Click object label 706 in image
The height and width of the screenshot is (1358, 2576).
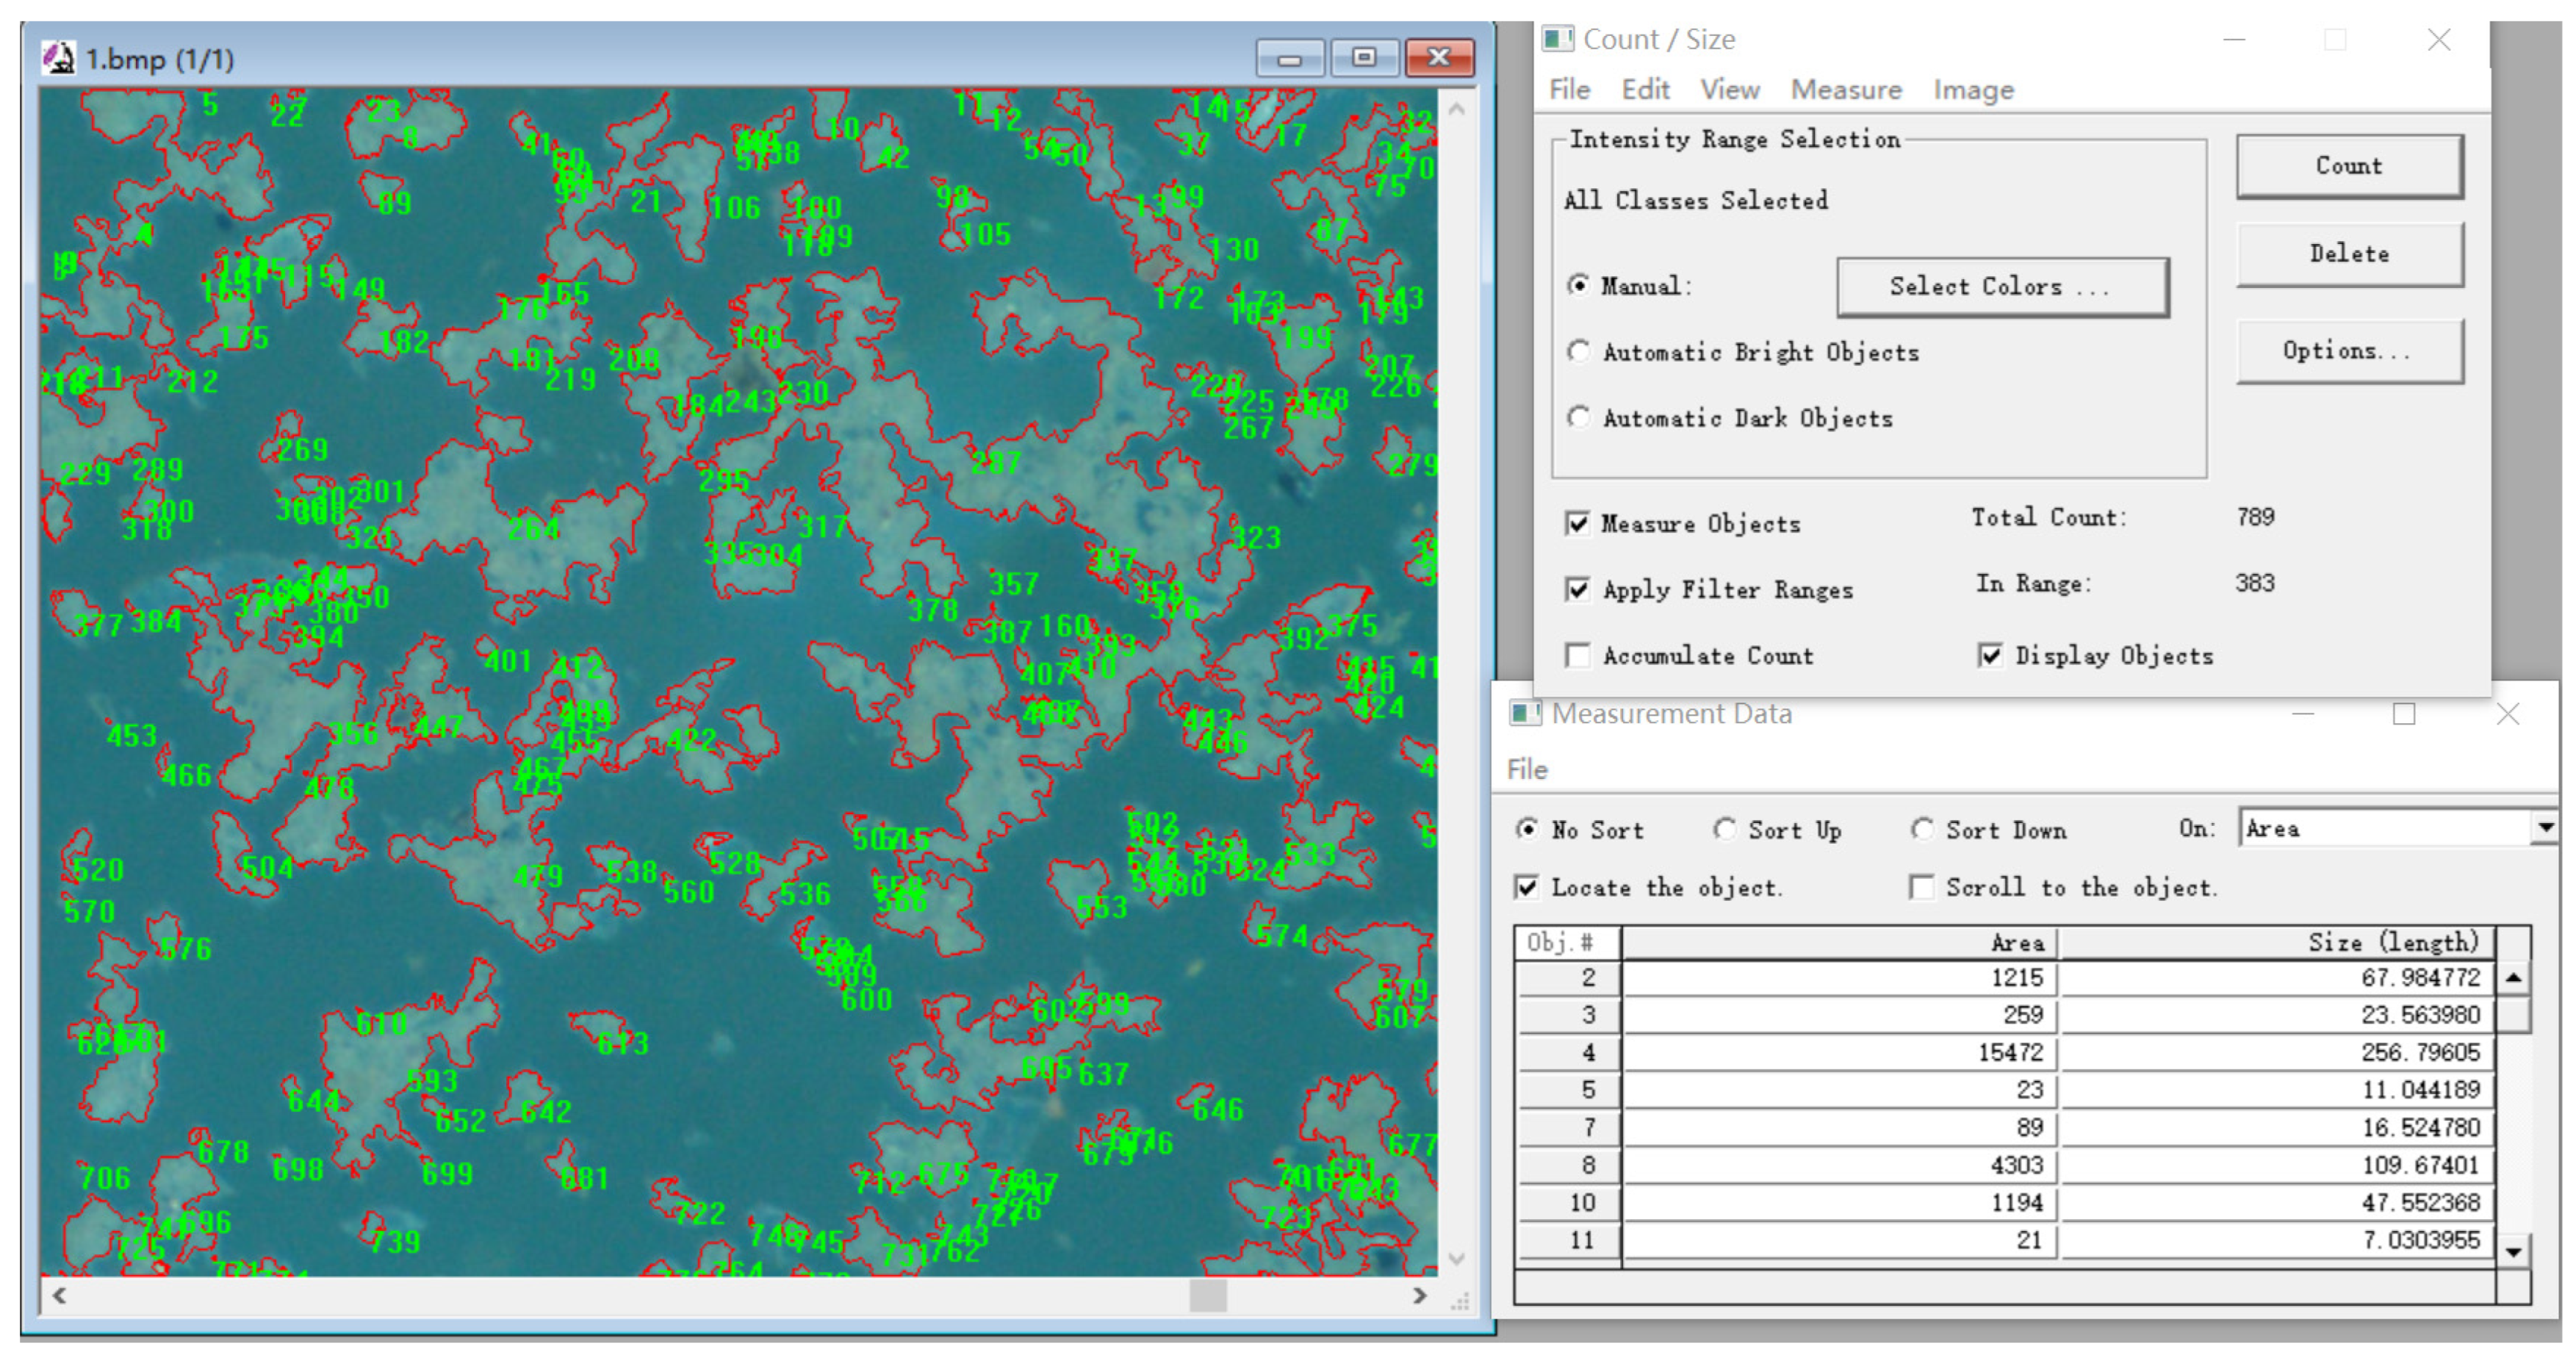tap(105, 1179)
